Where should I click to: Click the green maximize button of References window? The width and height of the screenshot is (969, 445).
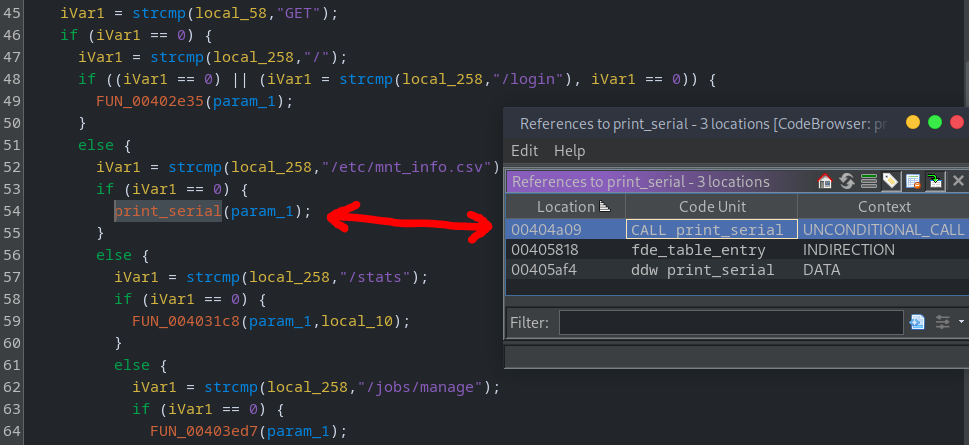pyautogui.click(x=935, y=122)
